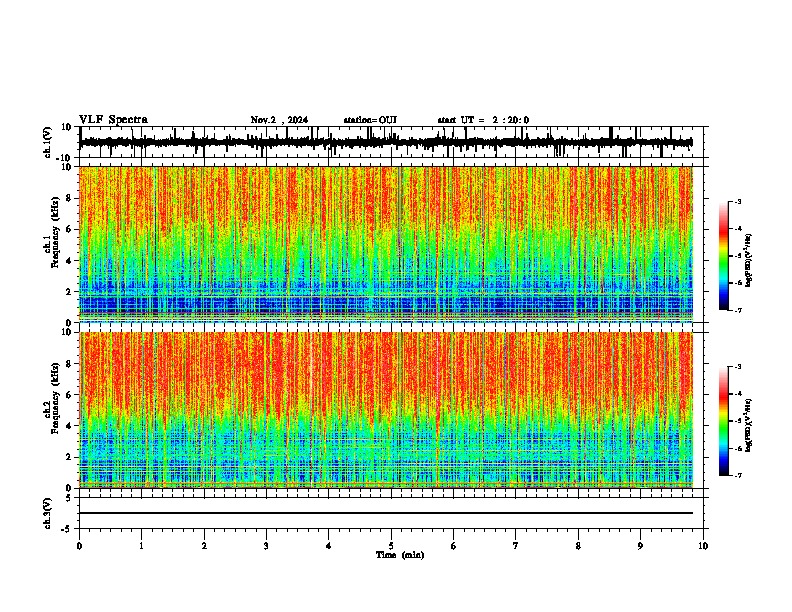Click the ch.1 color bar '-3' label
The height and width of the screenshot is (612, 792).
click(x=738, y=201)
